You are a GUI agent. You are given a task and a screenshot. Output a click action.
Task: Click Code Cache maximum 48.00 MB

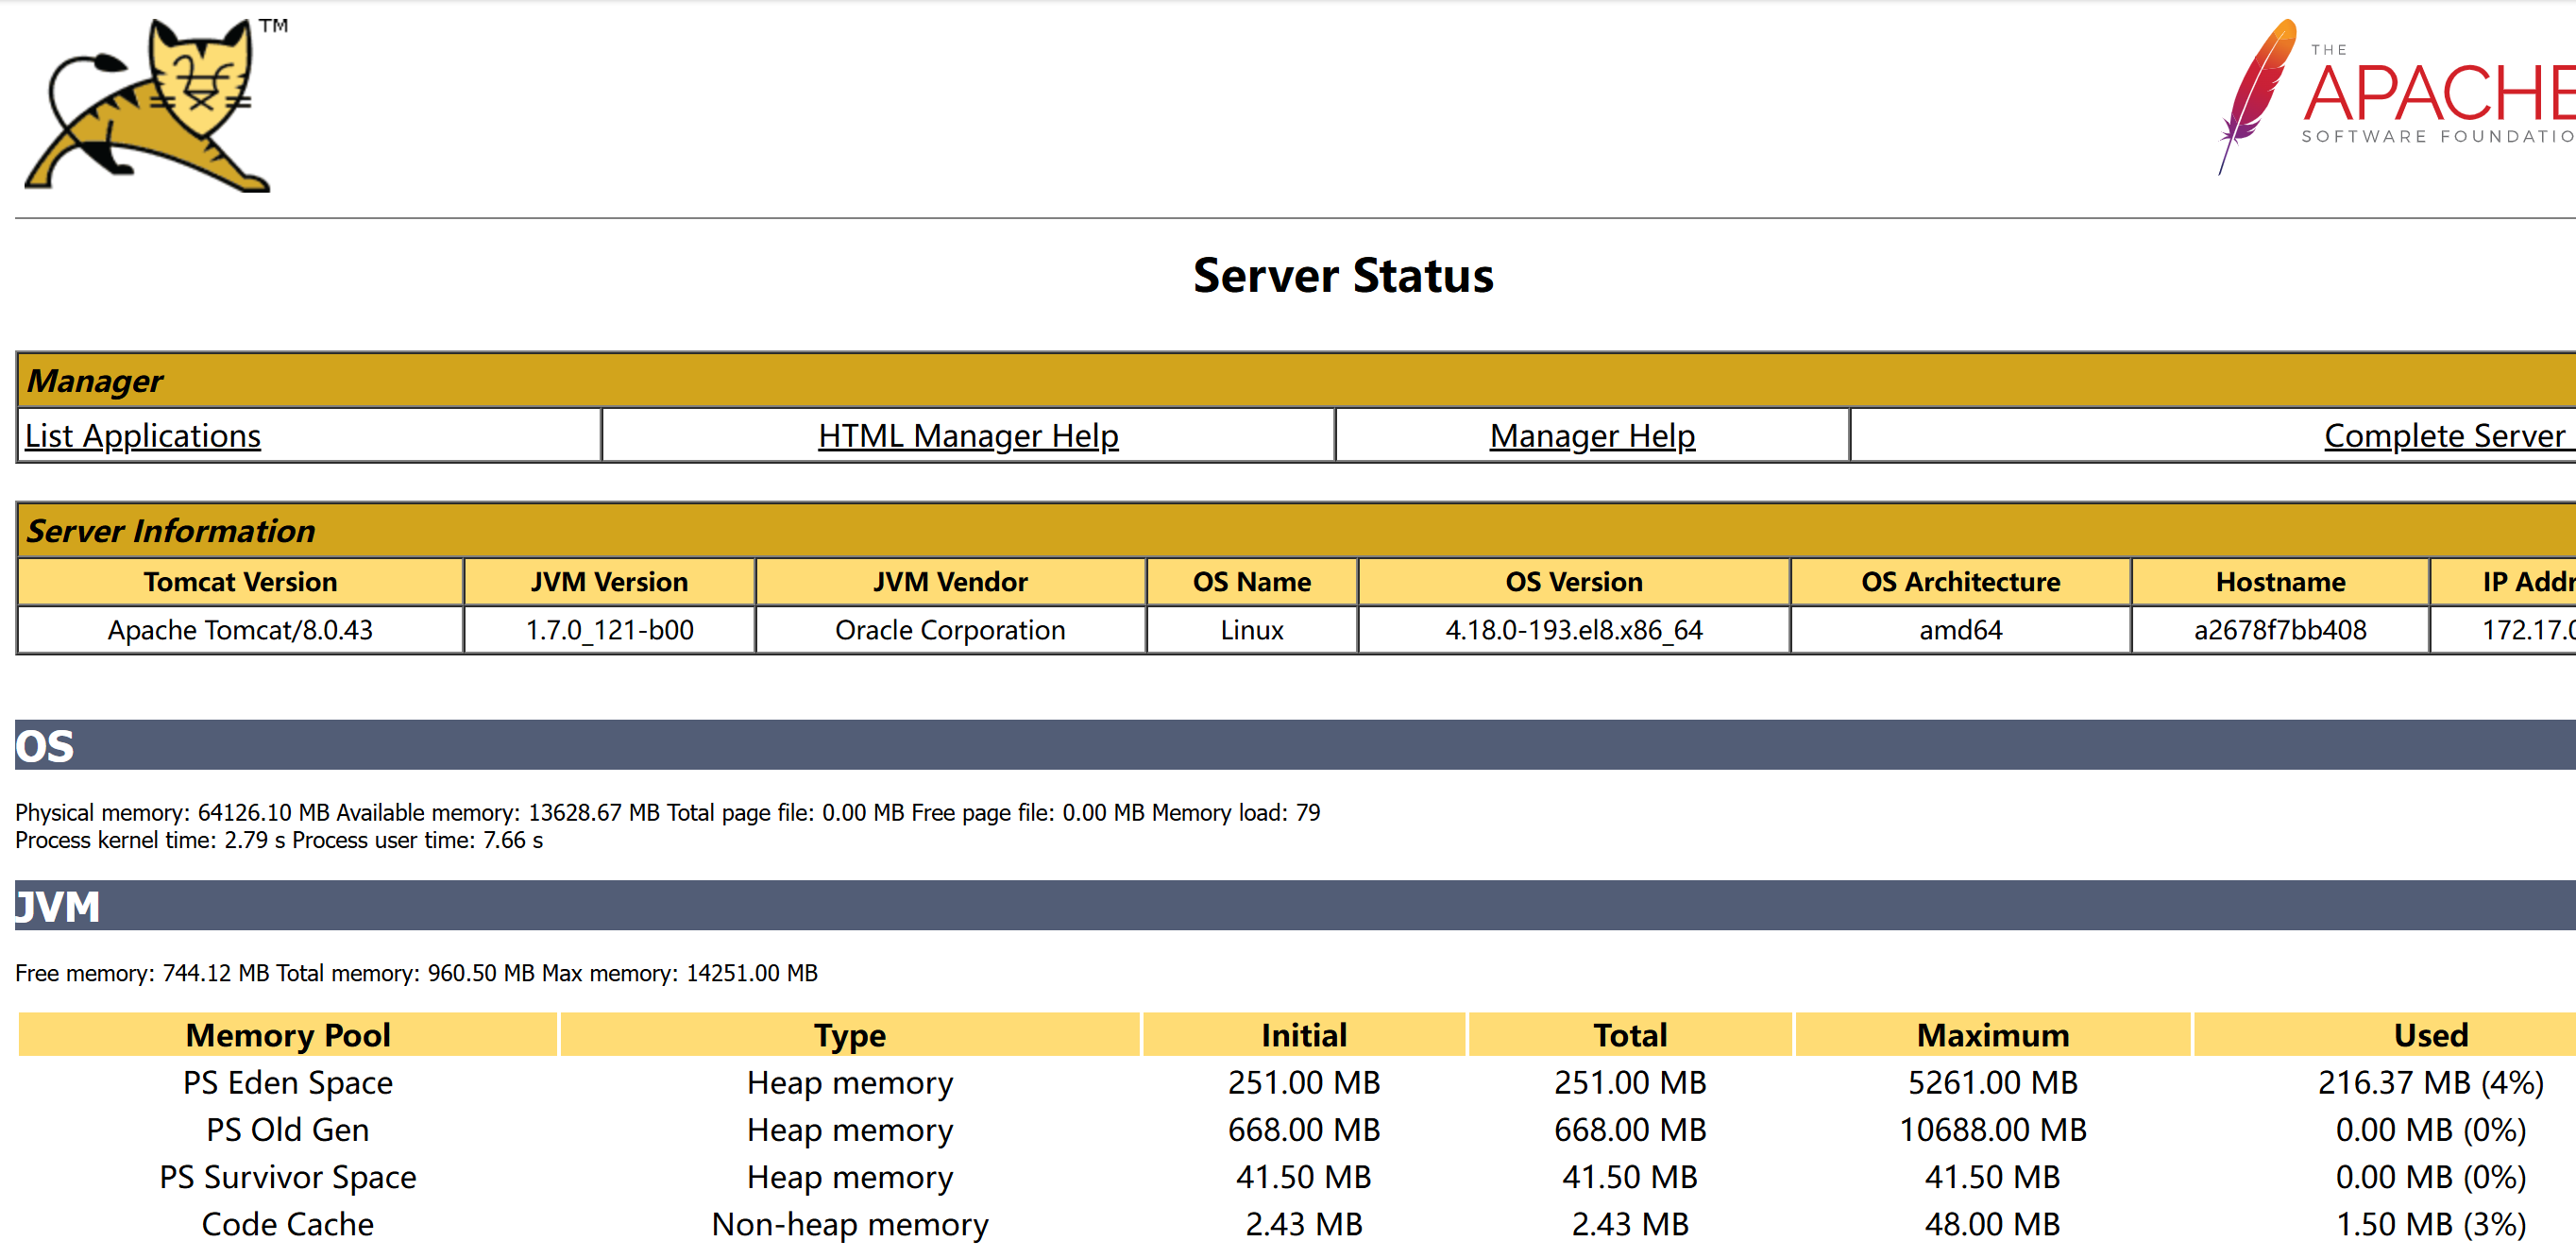(1993, 1224)
